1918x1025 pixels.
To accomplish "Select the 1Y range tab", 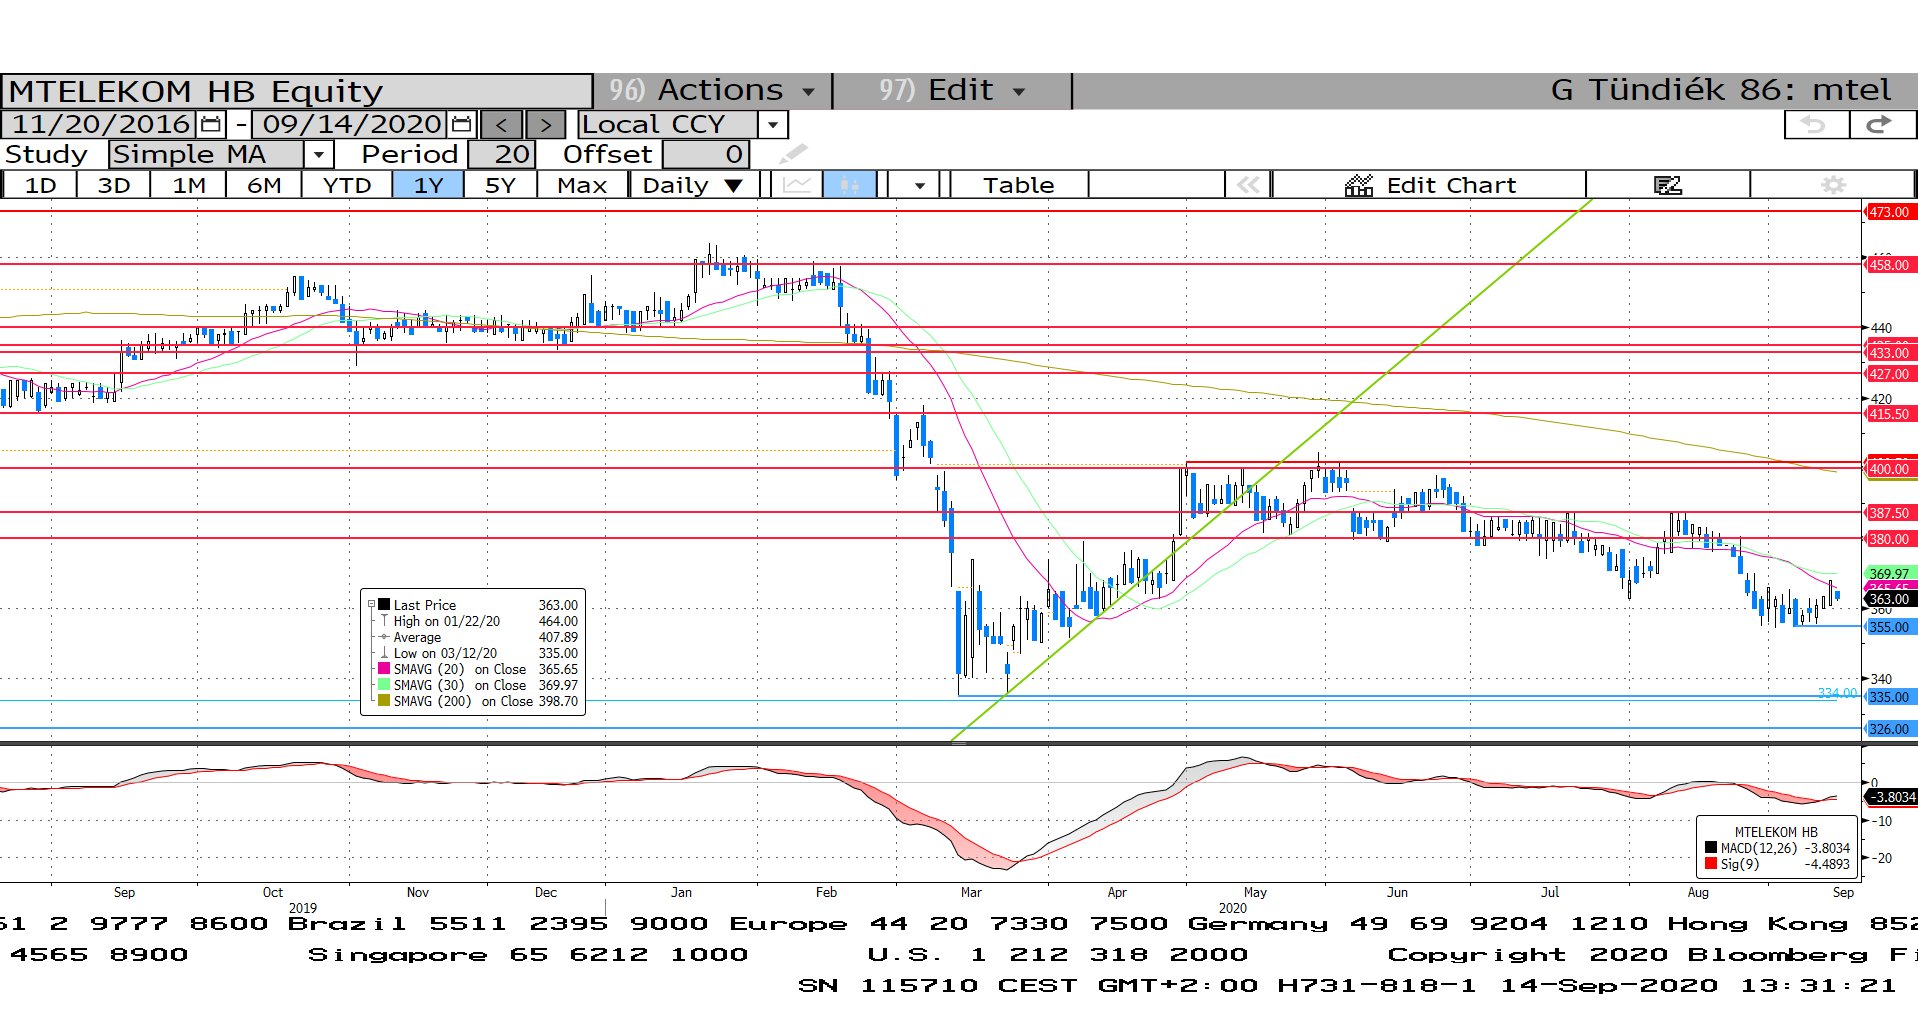I will click(x=428, y=185).
